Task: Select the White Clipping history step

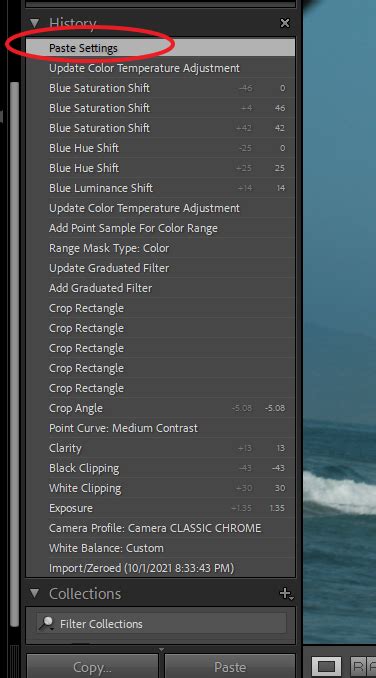Action: pos(161,488)
